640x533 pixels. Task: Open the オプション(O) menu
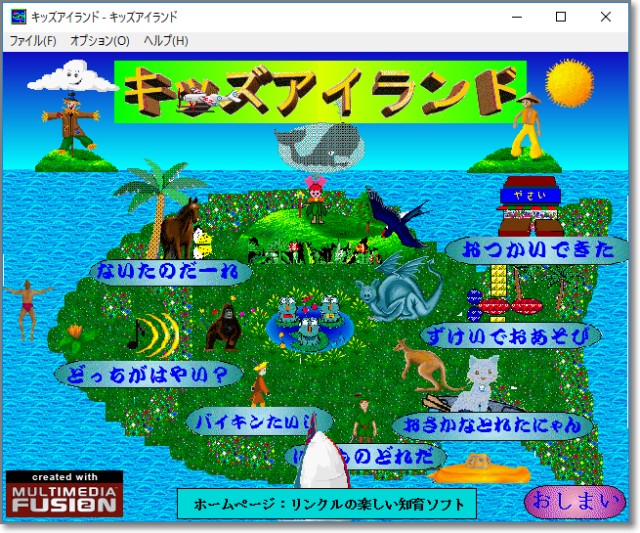click(x=100, y=41)
